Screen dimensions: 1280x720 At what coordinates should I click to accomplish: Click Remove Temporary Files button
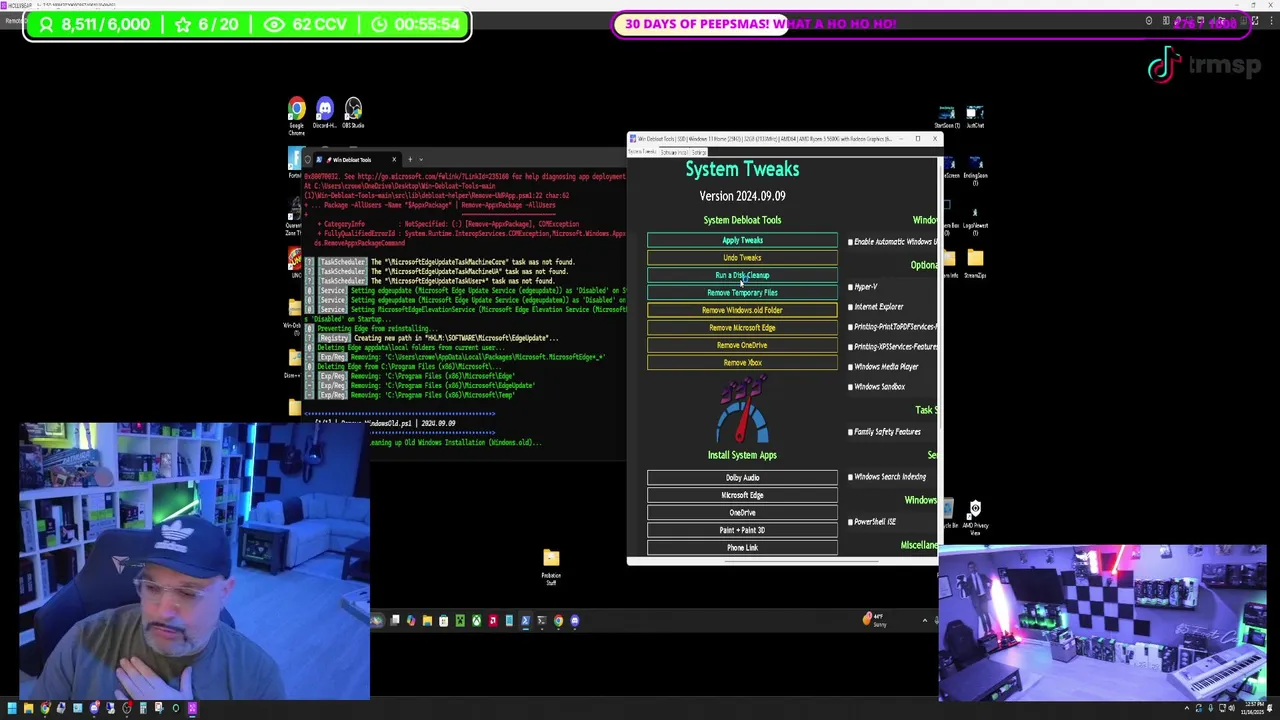[742, 293]
